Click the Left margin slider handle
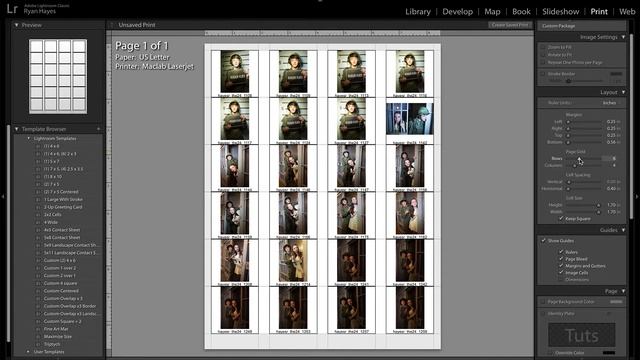 pyautogui.click(x=568, y=122)
